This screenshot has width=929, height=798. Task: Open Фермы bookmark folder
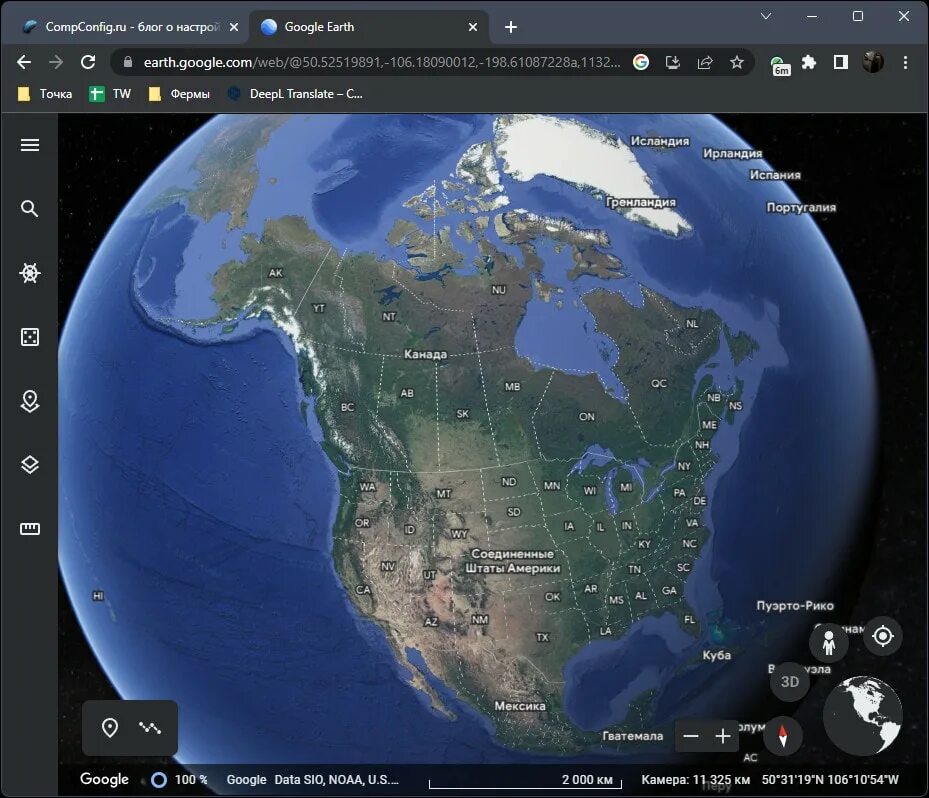pyautogui.click(x=179, y=94)
